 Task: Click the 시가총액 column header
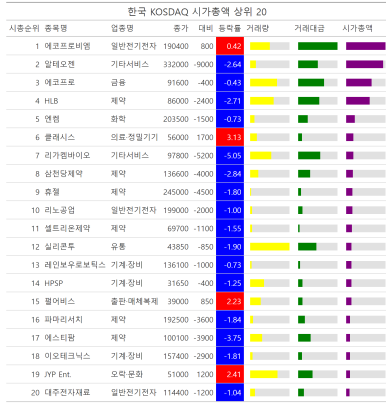[x=357, y=28]
